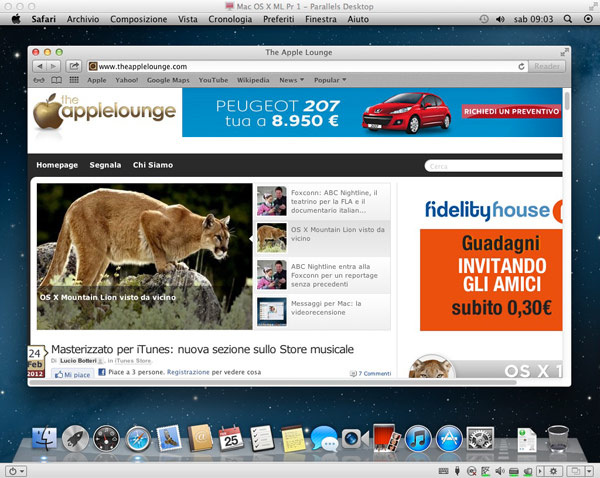Show bookmarks with the open book icon
600x478 pixels.
57,80
